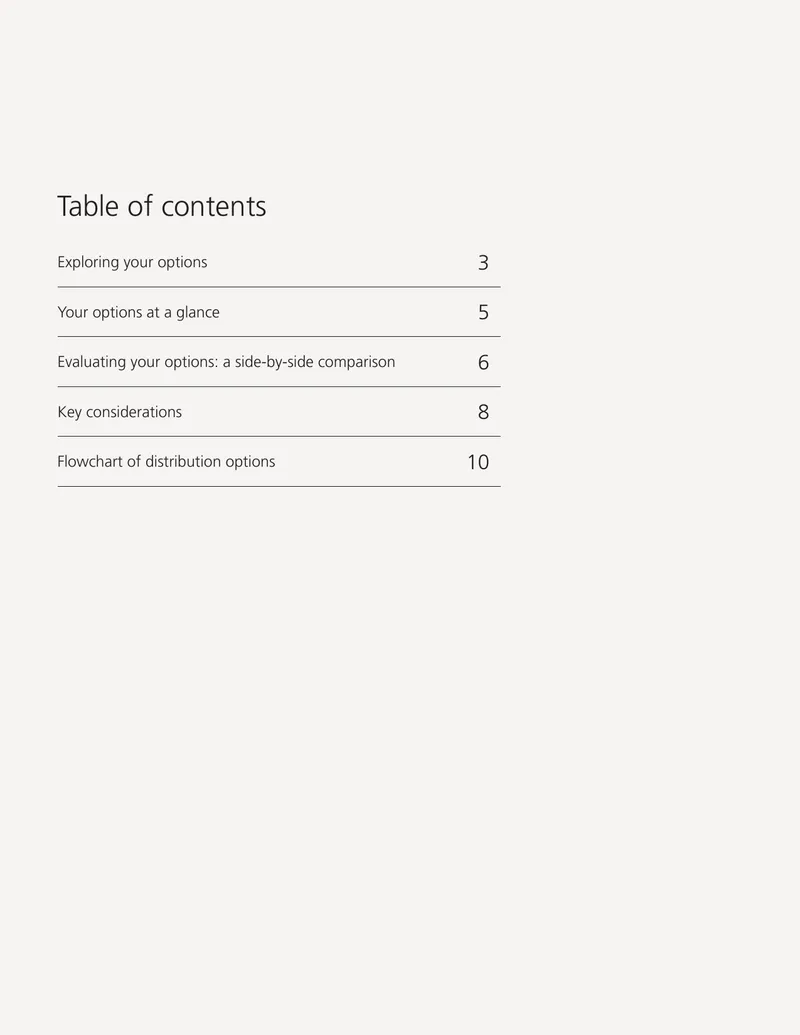Screen dimensions: 800x1035
Task: Click page number 3 in contents
Action: (483, 263)
